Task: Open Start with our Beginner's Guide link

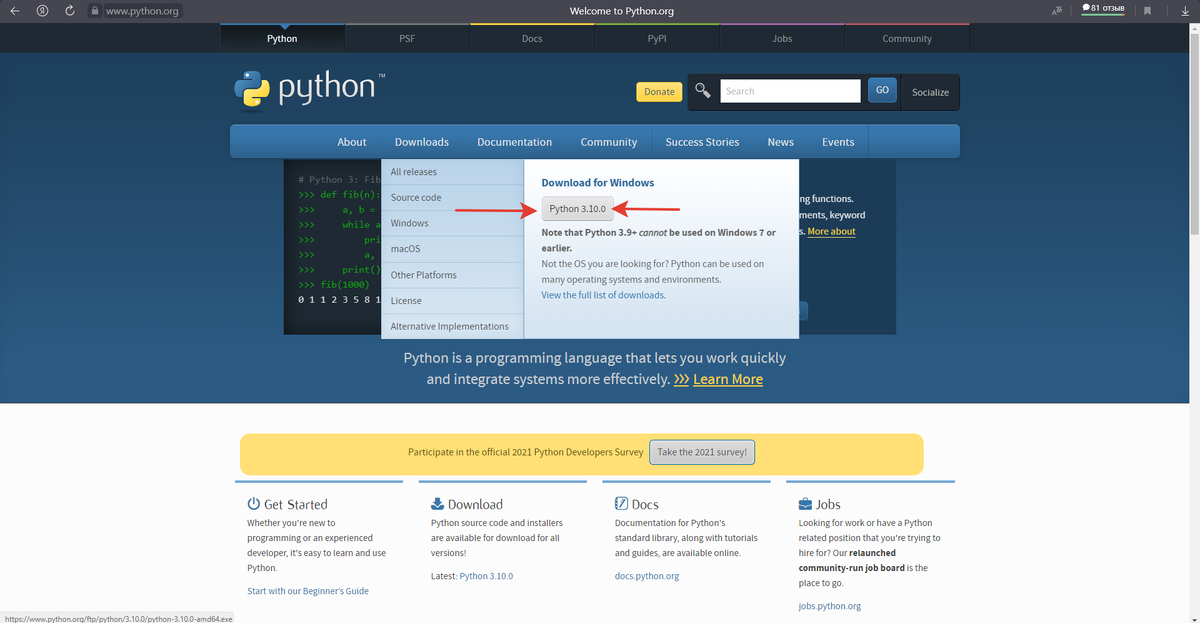Action: coord(308,591)
